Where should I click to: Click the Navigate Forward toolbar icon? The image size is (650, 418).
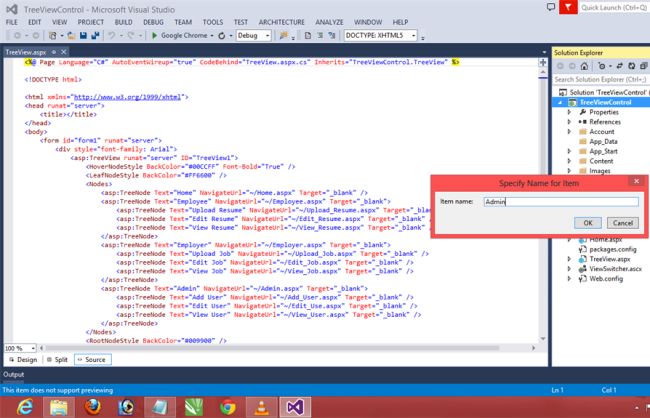click(x=36, y=36)
